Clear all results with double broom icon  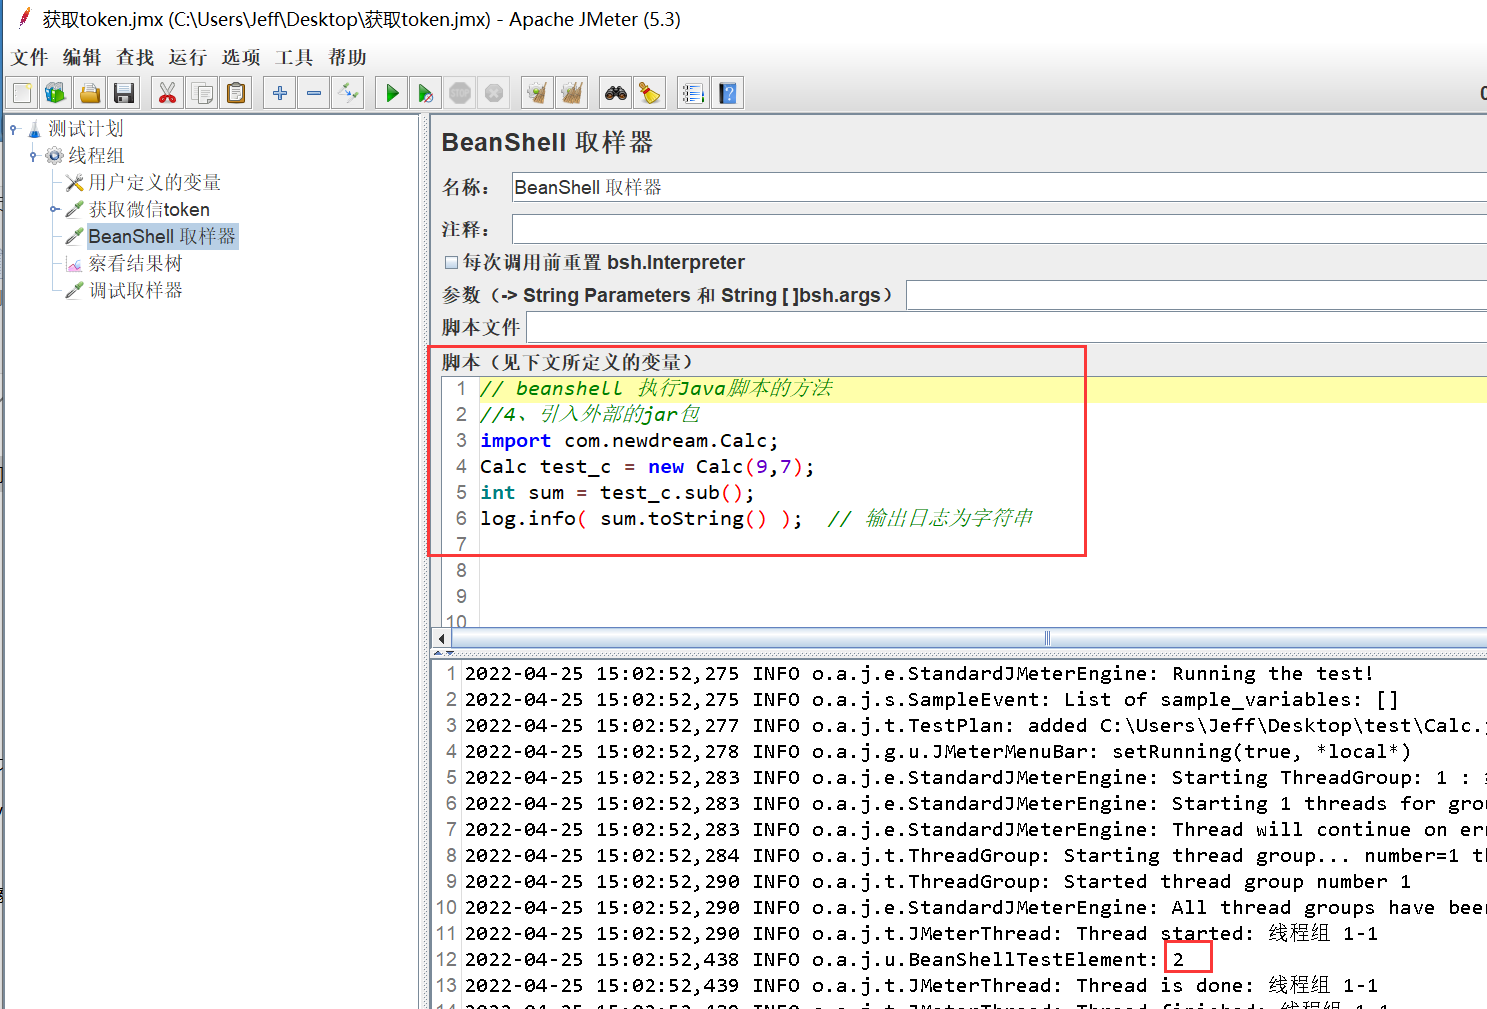(572, 93)
